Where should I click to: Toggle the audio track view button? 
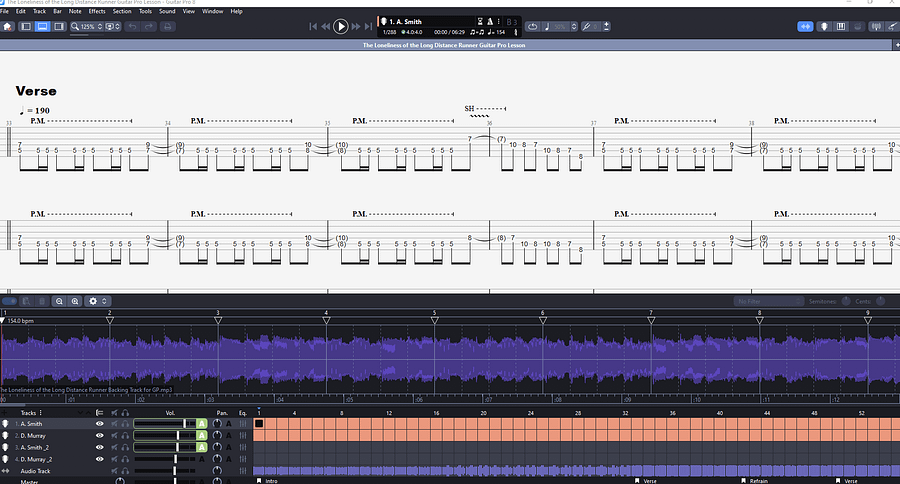(805, 26)
